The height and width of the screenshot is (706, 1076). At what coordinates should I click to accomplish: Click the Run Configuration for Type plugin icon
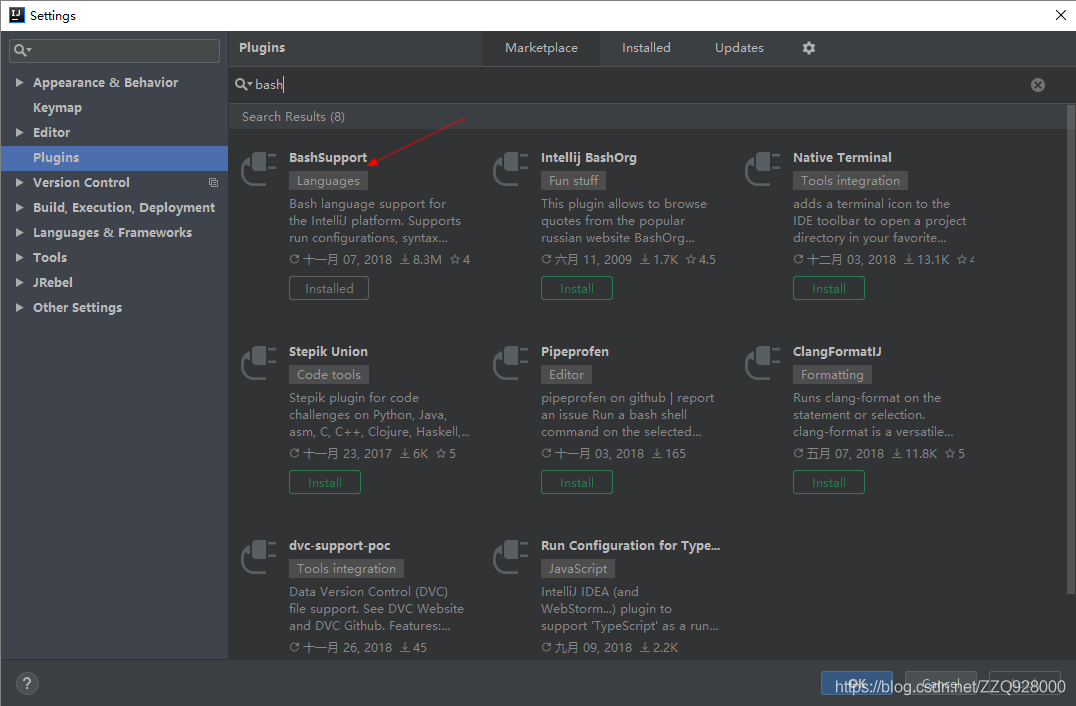(x=511, y=557)
